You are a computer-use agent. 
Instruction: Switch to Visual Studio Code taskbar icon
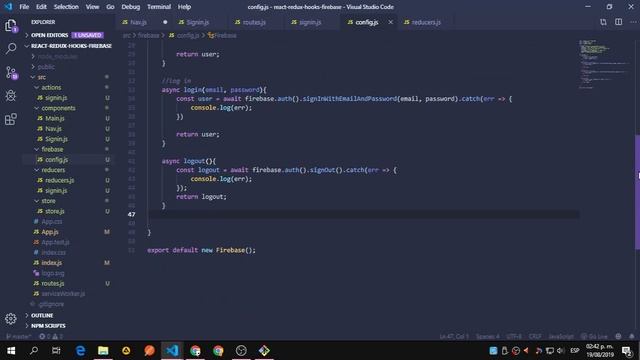click(172, 351)
